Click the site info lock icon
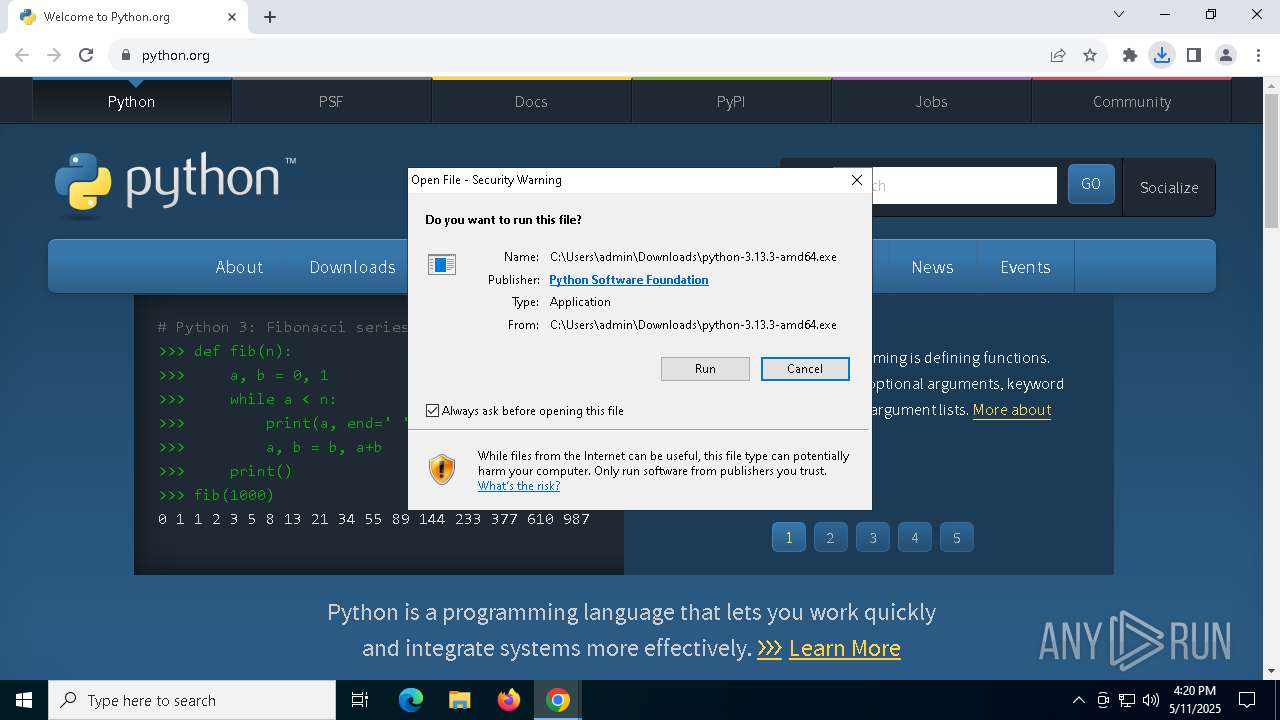The width and height of the screenshot is (1280, 720). (x=126, y=55)
